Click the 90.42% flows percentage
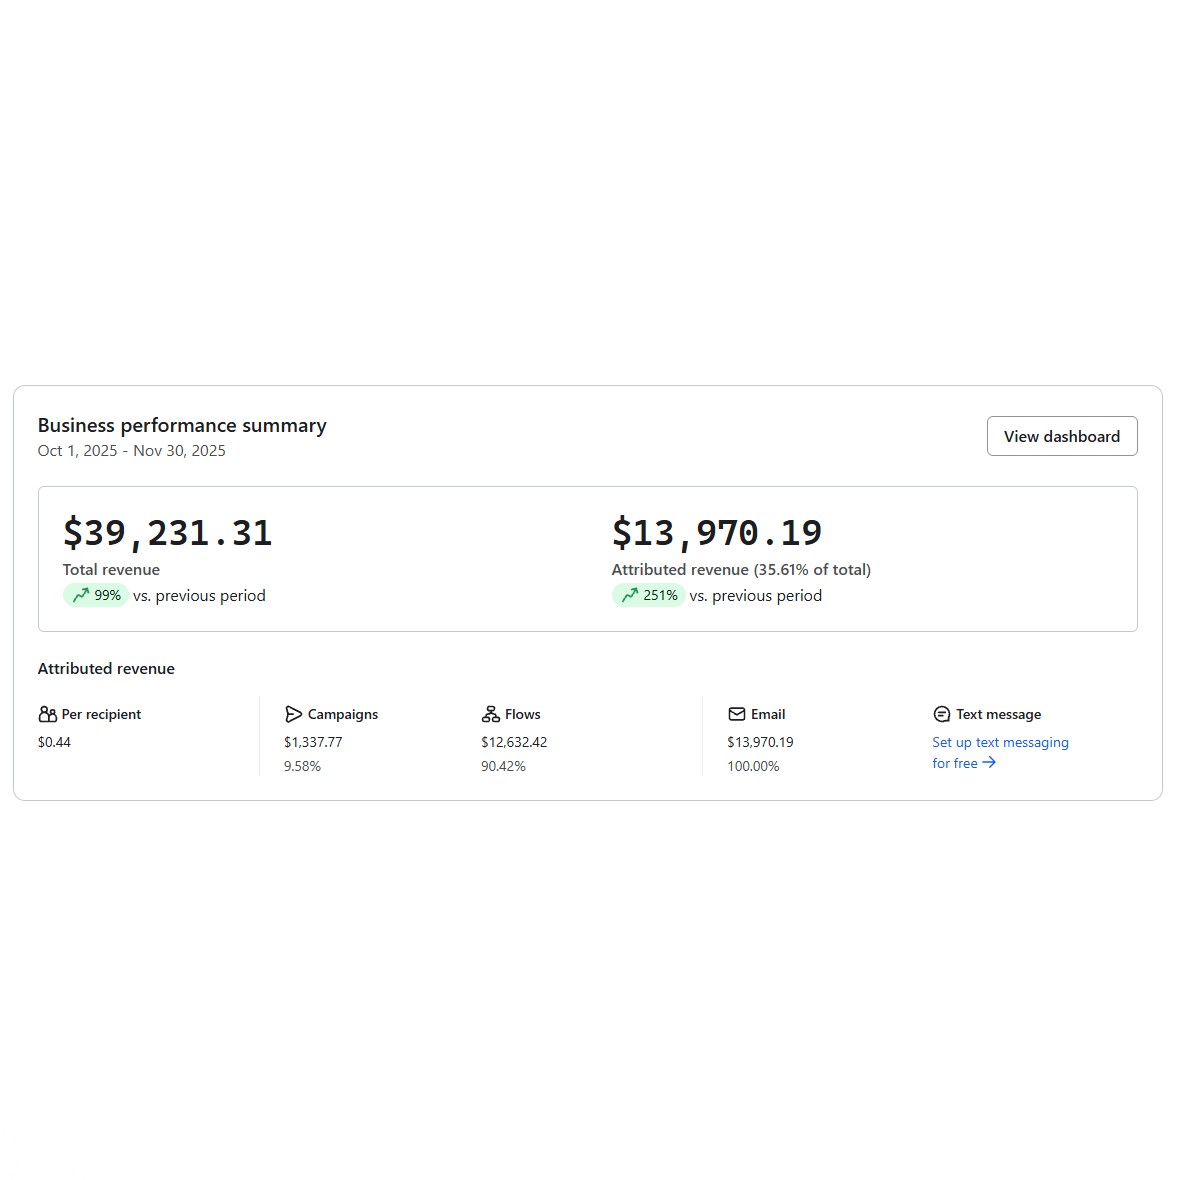This screenshot has height=1180, width=1180. [x=503, y=766]
